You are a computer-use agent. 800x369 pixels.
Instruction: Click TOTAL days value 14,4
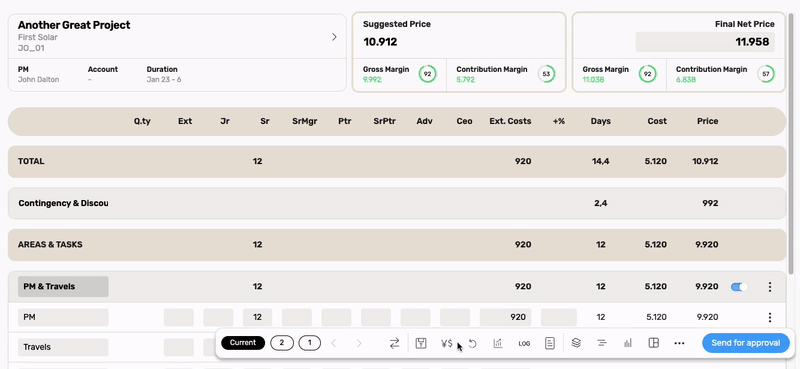pyautogui.click(x=601, y=161)
